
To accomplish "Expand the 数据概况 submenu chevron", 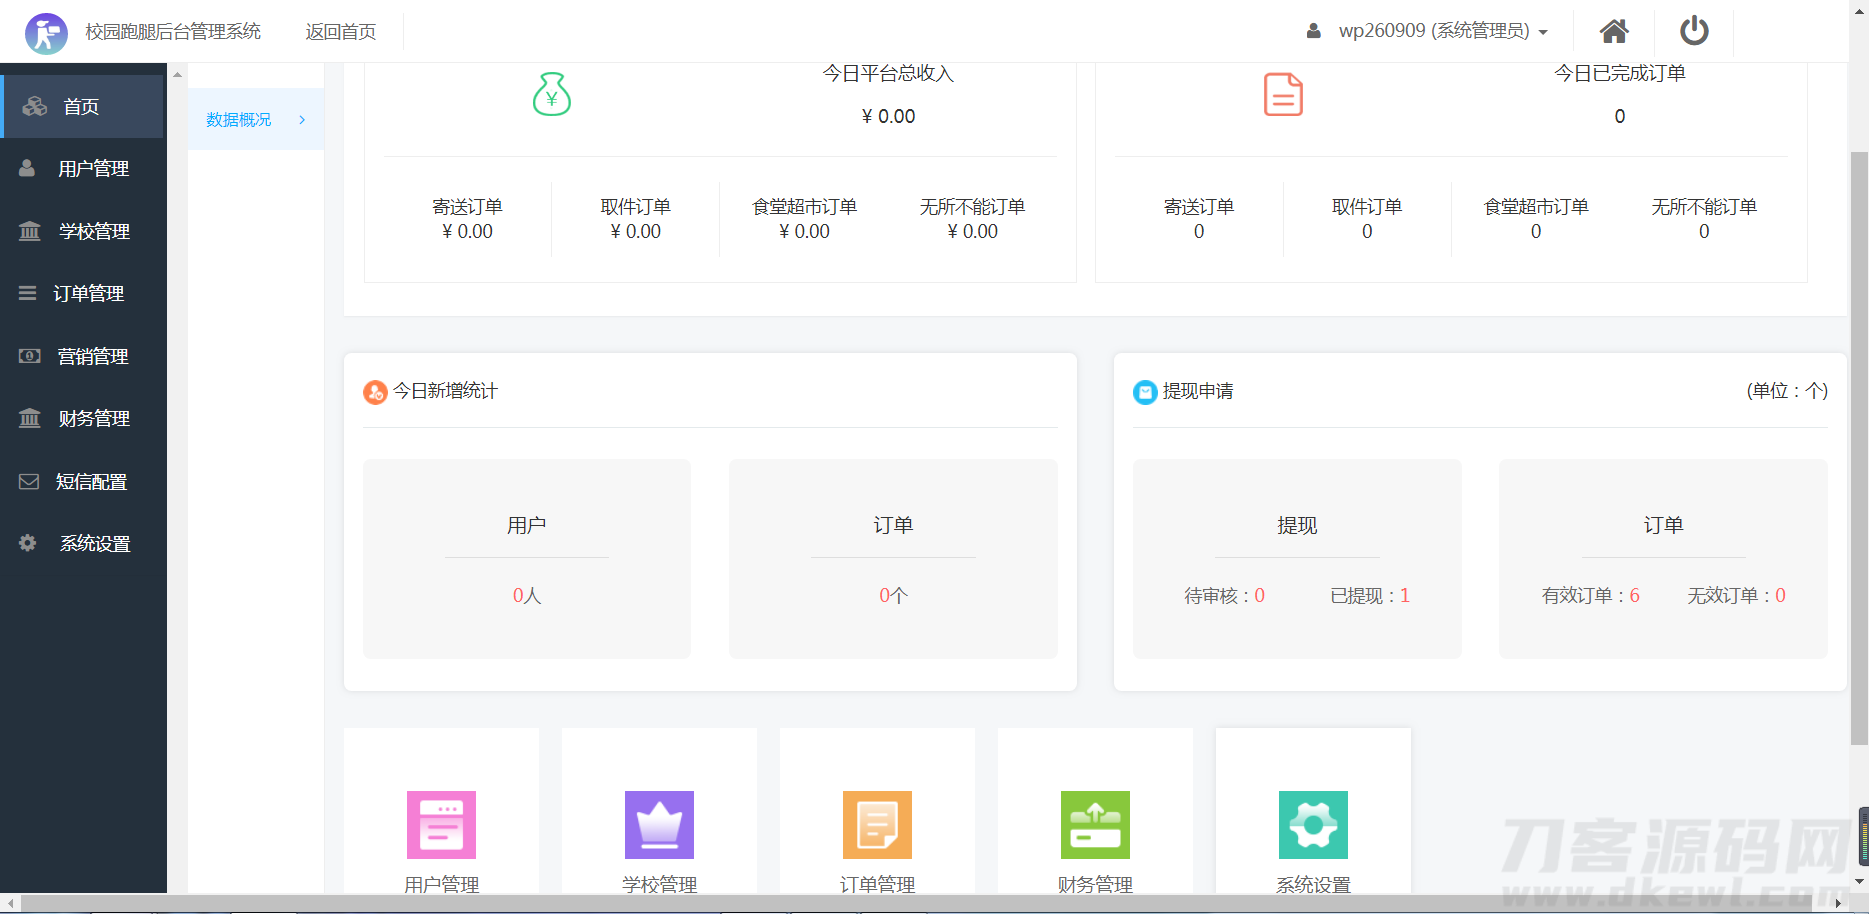I will point(302,120).
